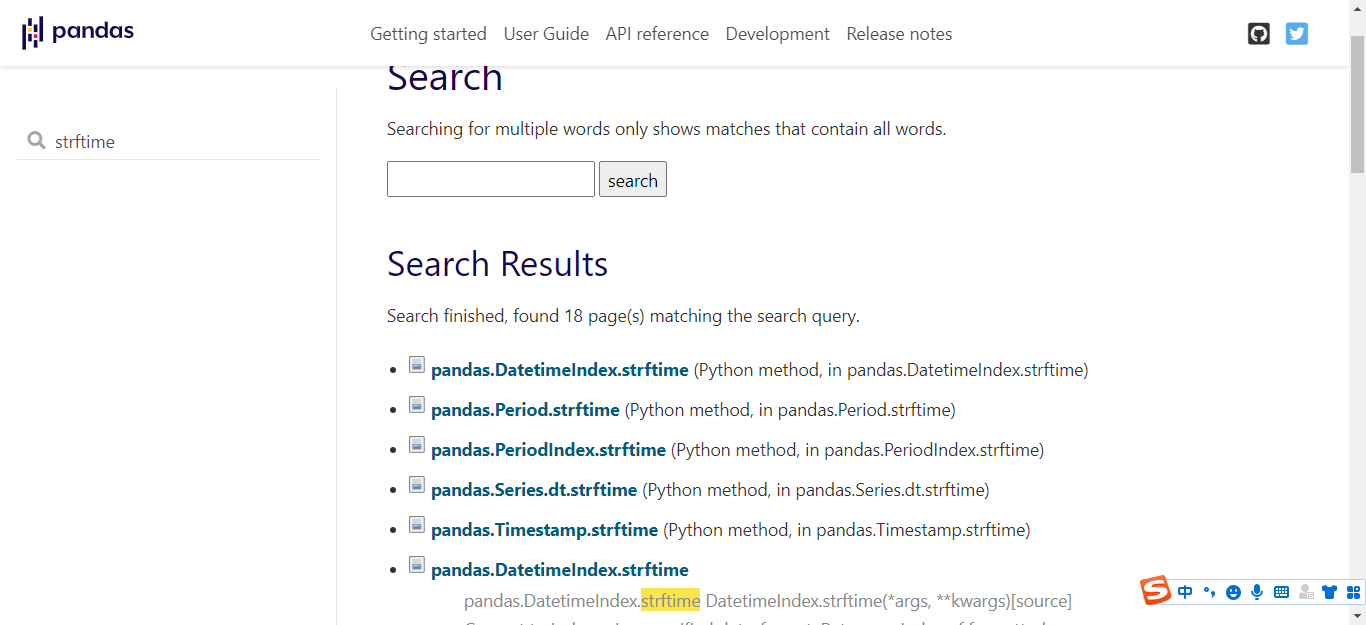Open the Getting started menu
The width and height of the screenshot is (1366, 625).
(428, 34)
